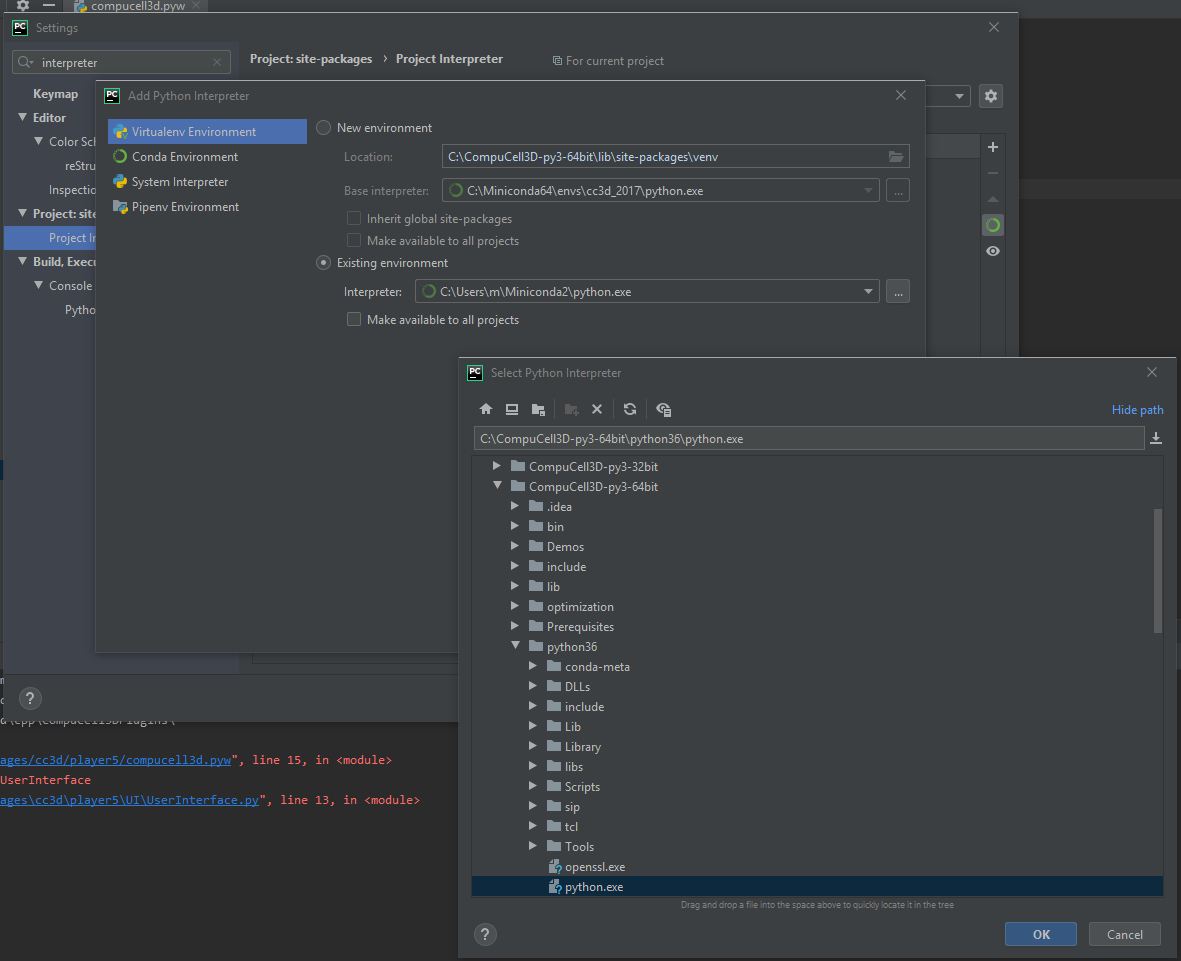Click the editor gear icon at top left
The width and height of the screenshot is (1181, 961).
(x=23, y=5)
